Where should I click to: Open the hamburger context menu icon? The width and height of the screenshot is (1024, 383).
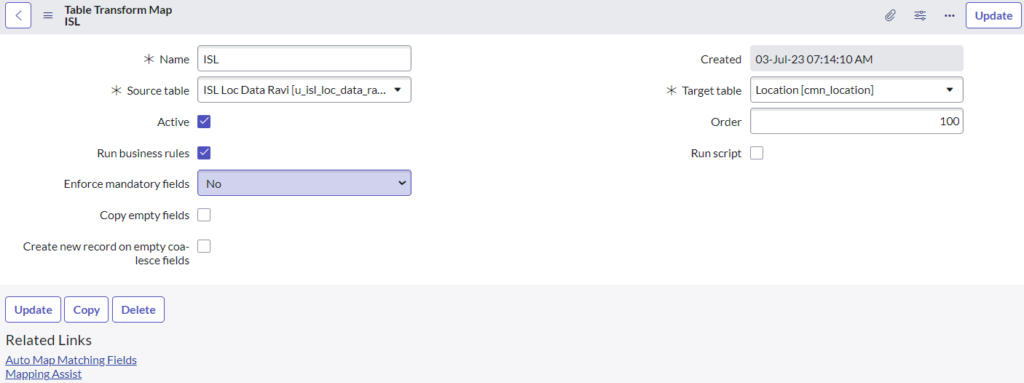click(48, 16)
